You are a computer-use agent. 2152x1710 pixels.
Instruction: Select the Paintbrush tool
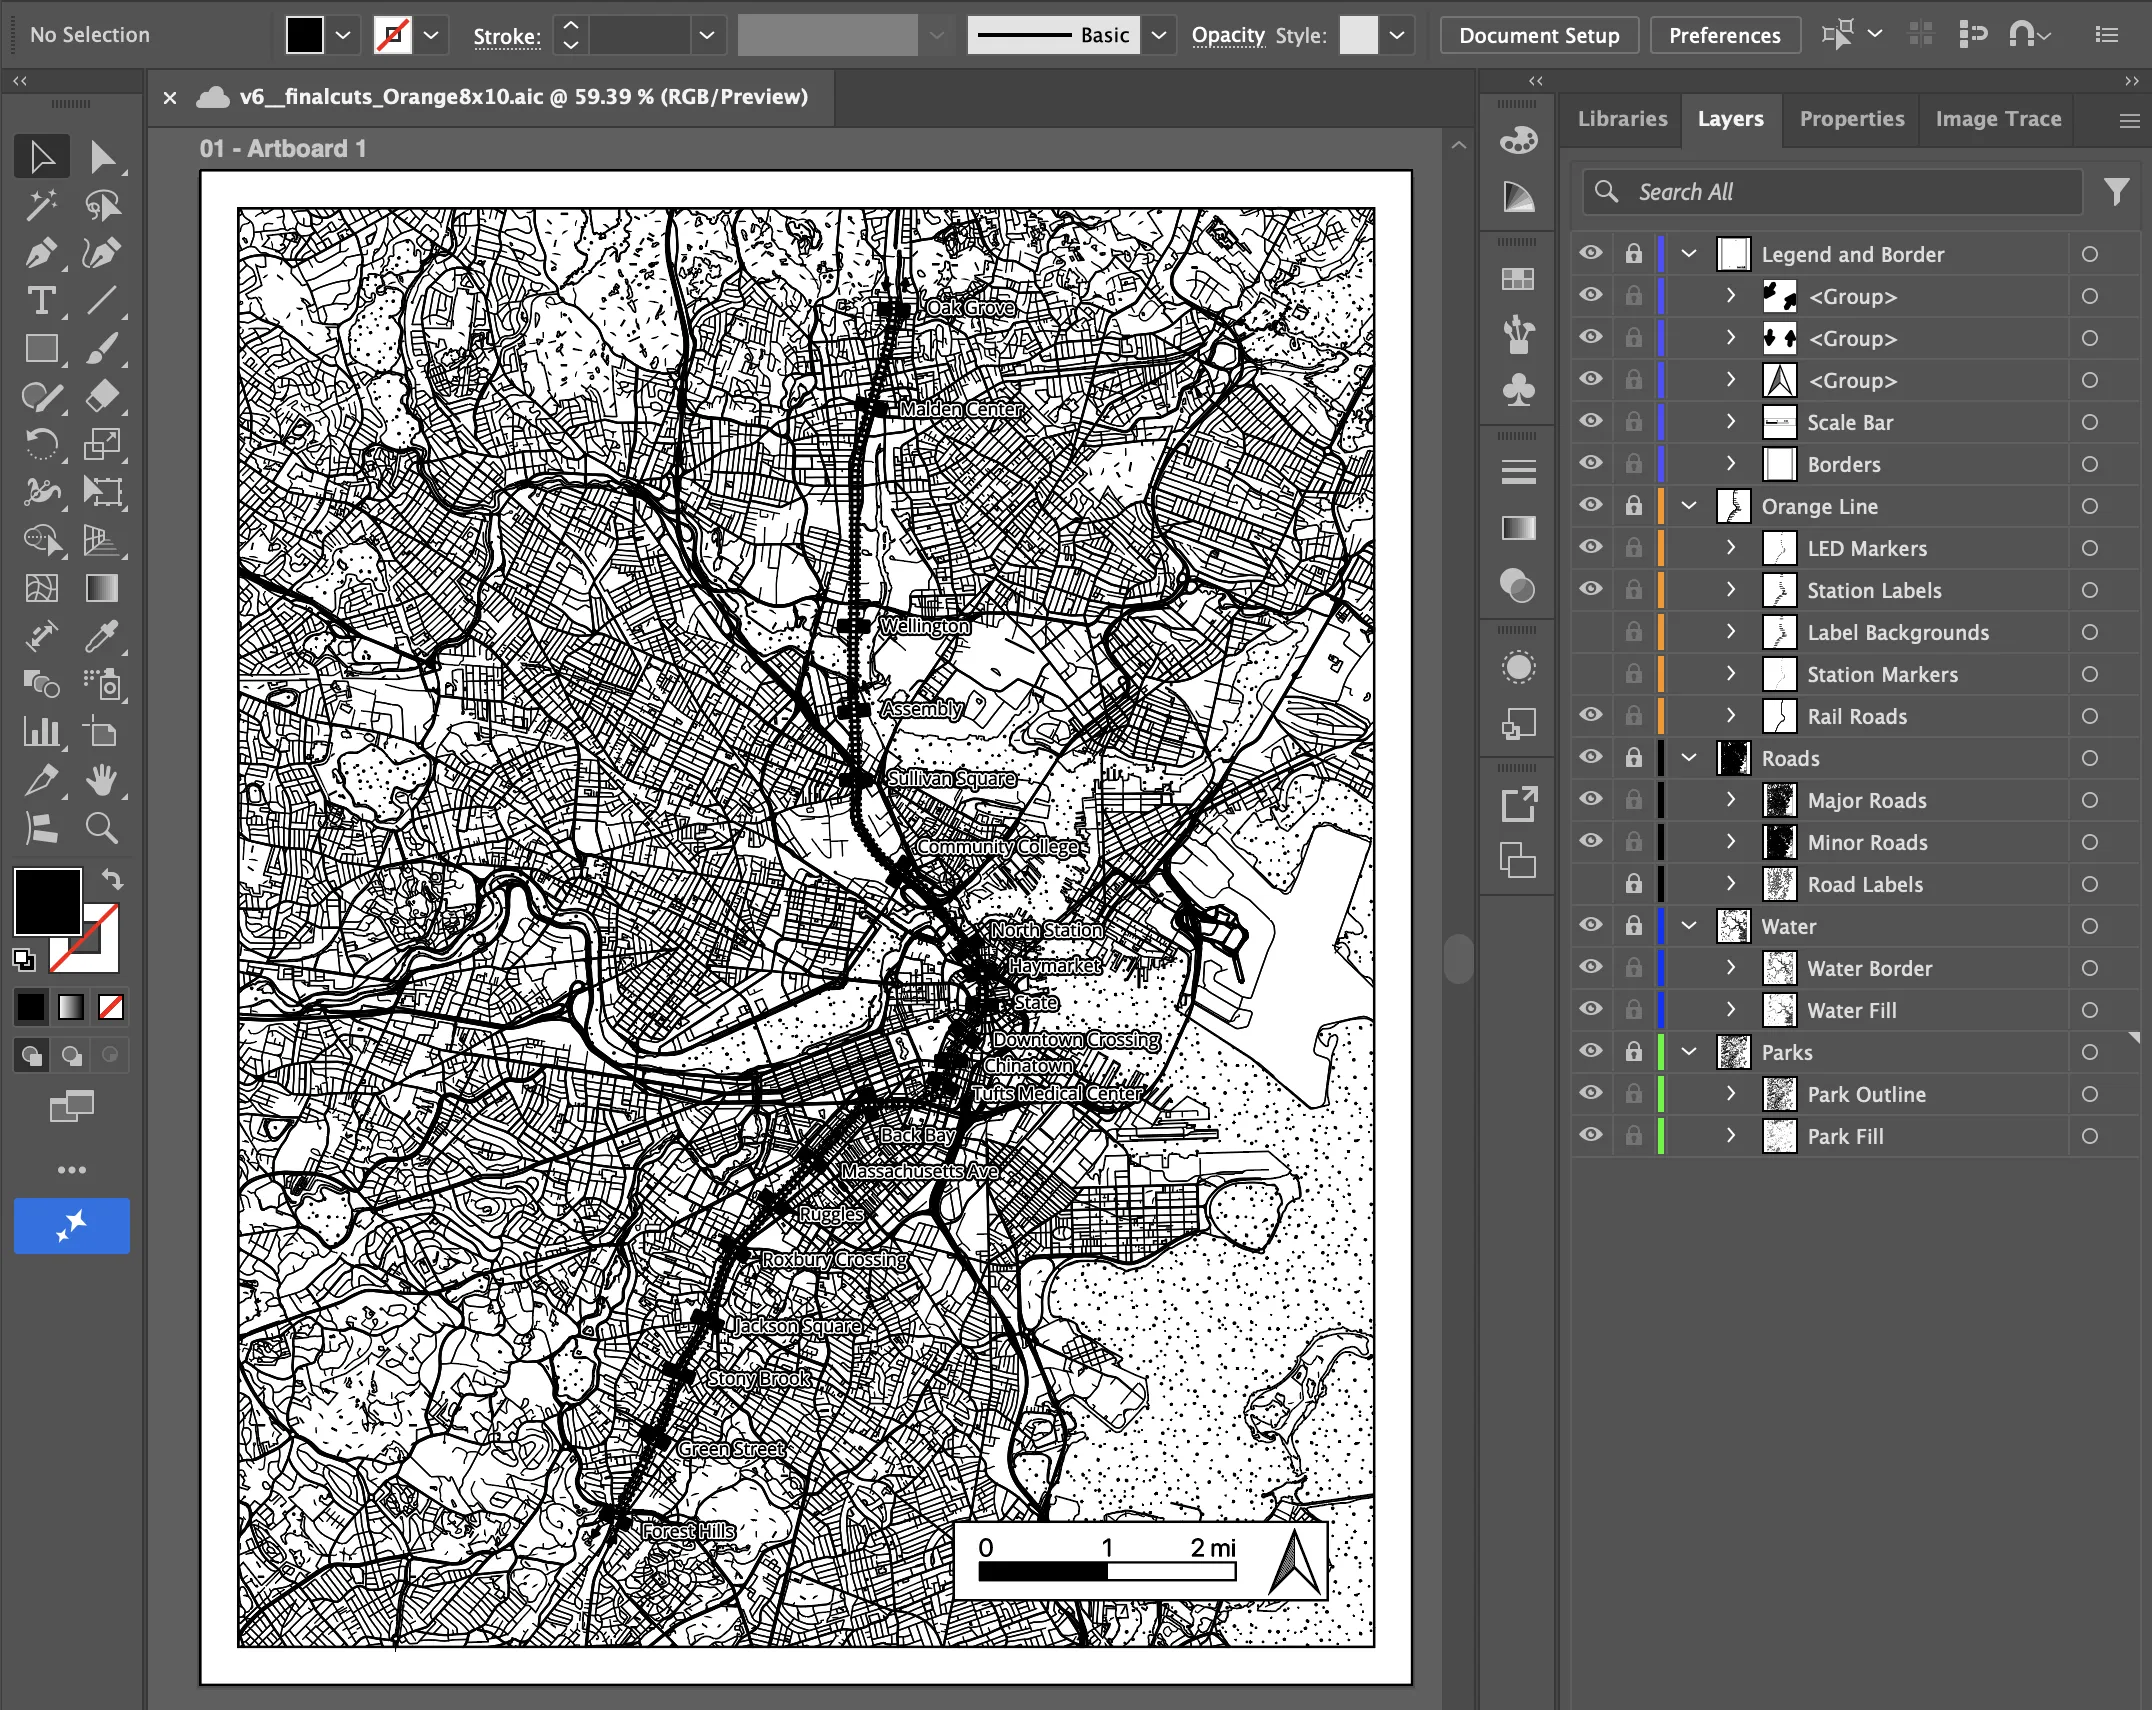(102, 348)
